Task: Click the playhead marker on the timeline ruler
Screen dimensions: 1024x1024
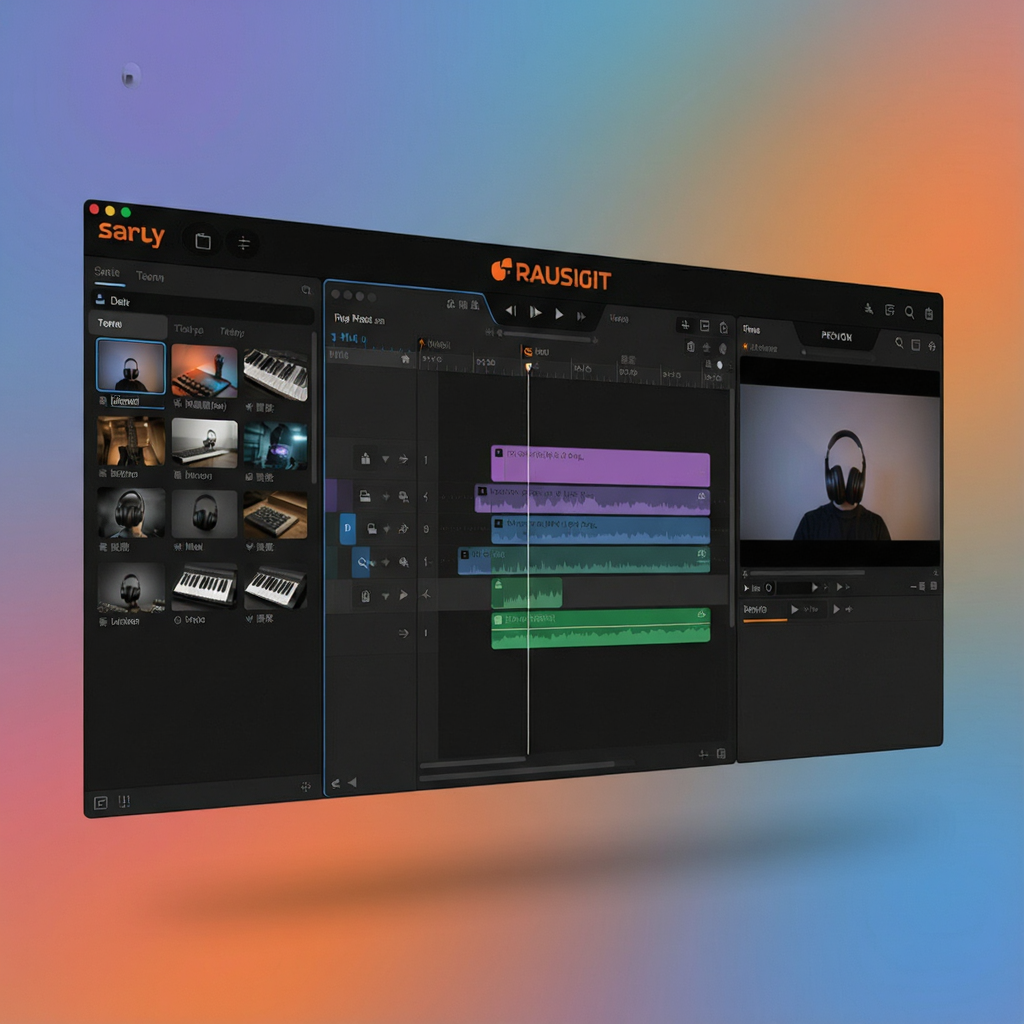Action: (x=528, y=367)
